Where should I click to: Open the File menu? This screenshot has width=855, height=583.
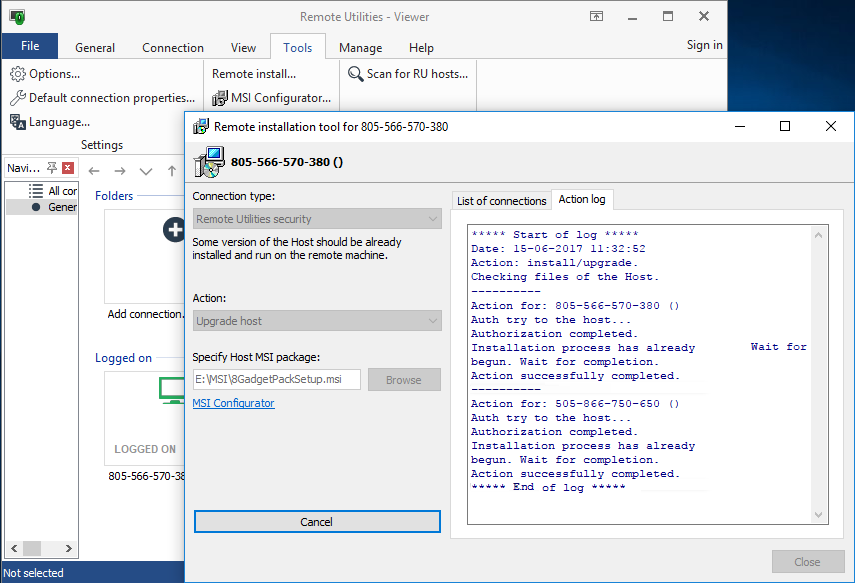(x=30, y=46)
